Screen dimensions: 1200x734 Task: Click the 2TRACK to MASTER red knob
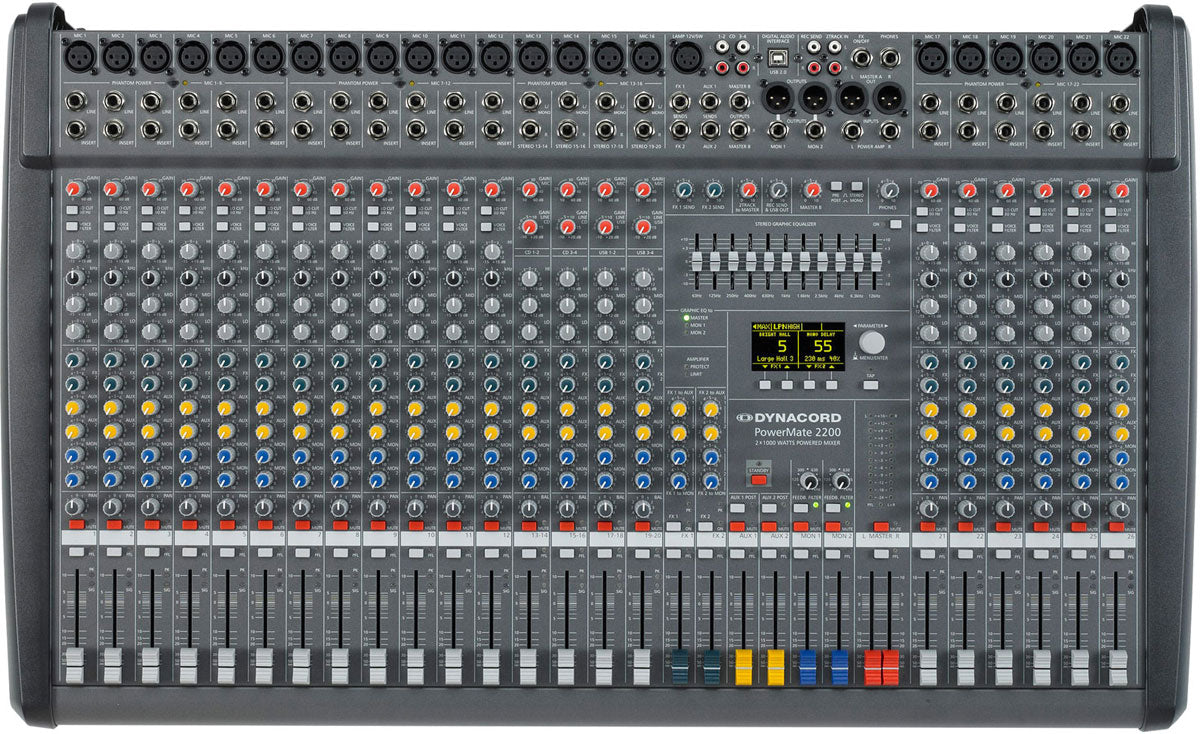748,190
